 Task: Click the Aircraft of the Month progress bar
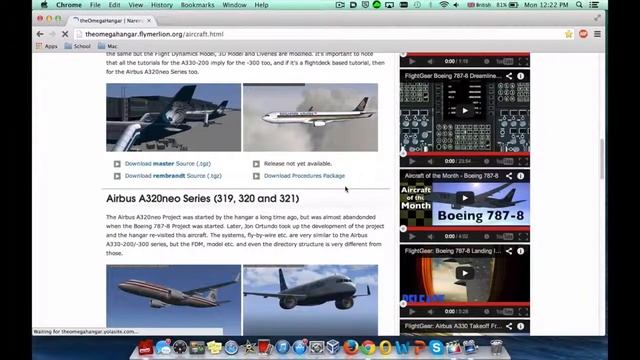tap(465, 229)
